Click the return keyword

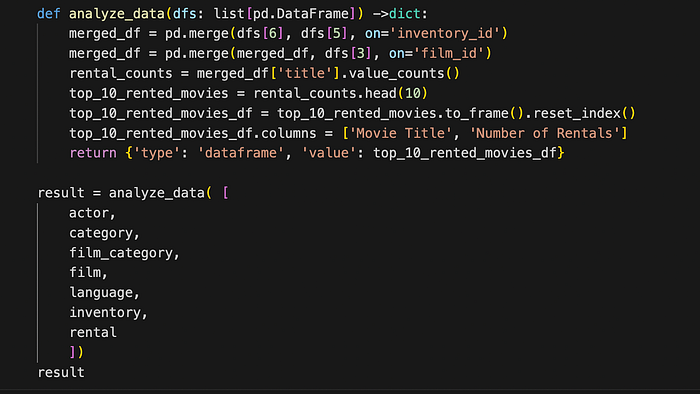click(x=93, y=153)
